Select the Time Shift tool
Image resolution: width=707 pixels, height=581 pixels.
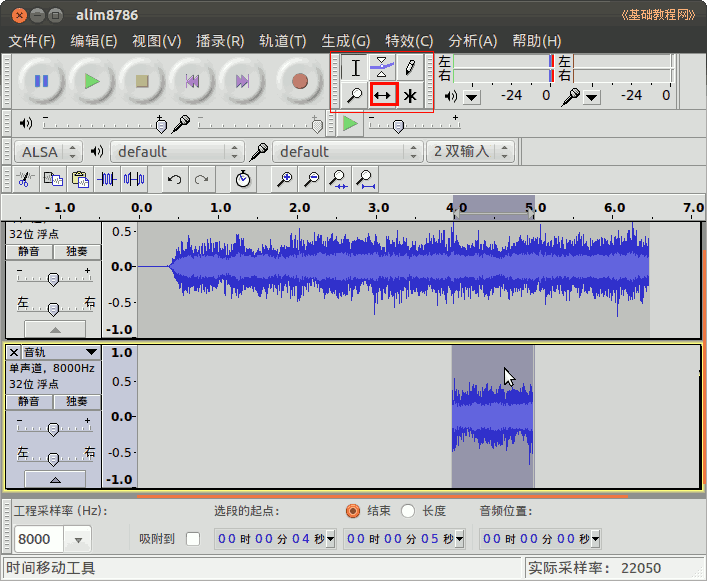(382, 96)
